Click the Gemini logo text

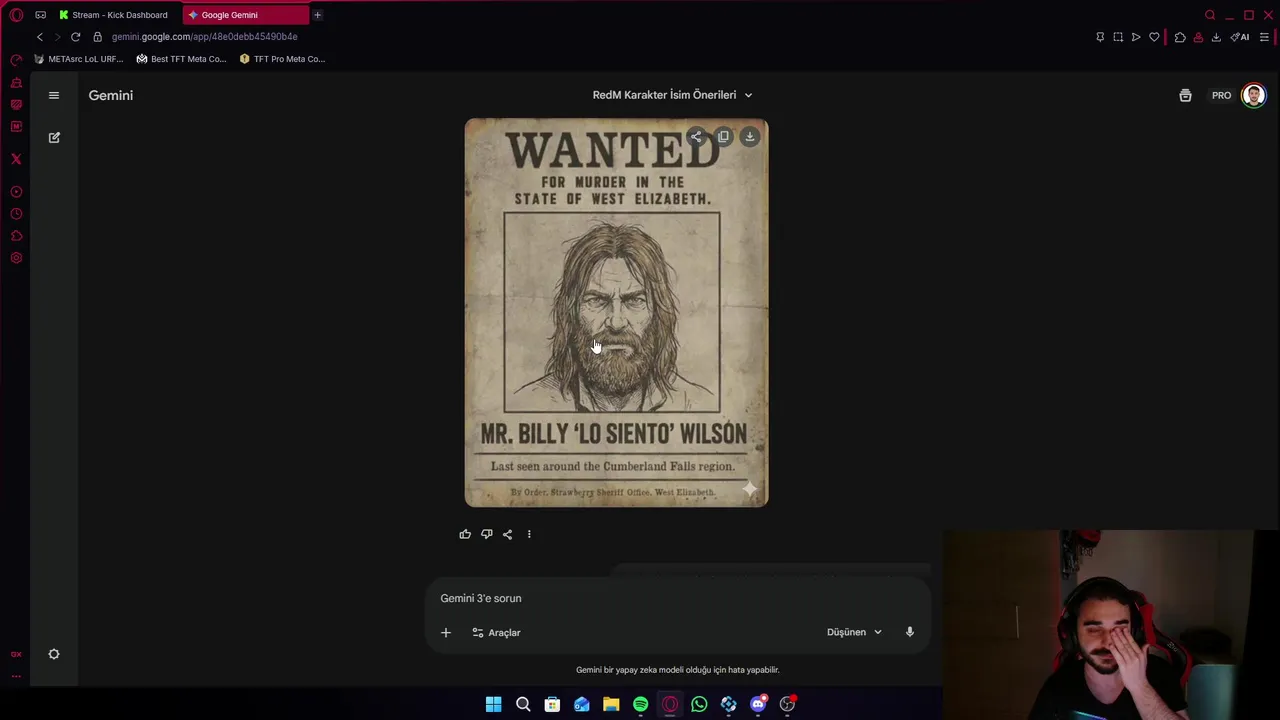point(111,95)
